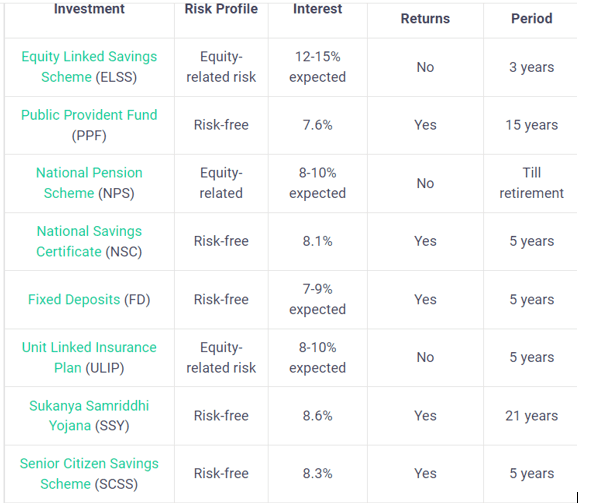Click the Period column header

532,18
